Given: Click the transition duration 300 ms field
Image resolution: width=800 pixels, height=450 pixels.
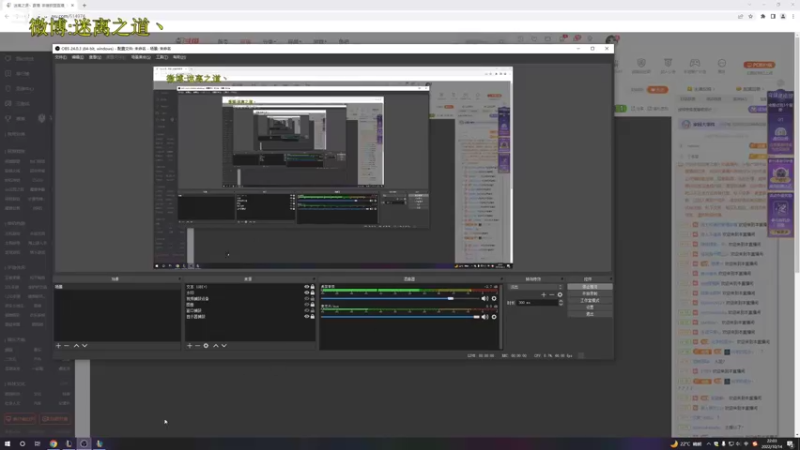Looking at the screenshot, I should click(x=536, y=303).
